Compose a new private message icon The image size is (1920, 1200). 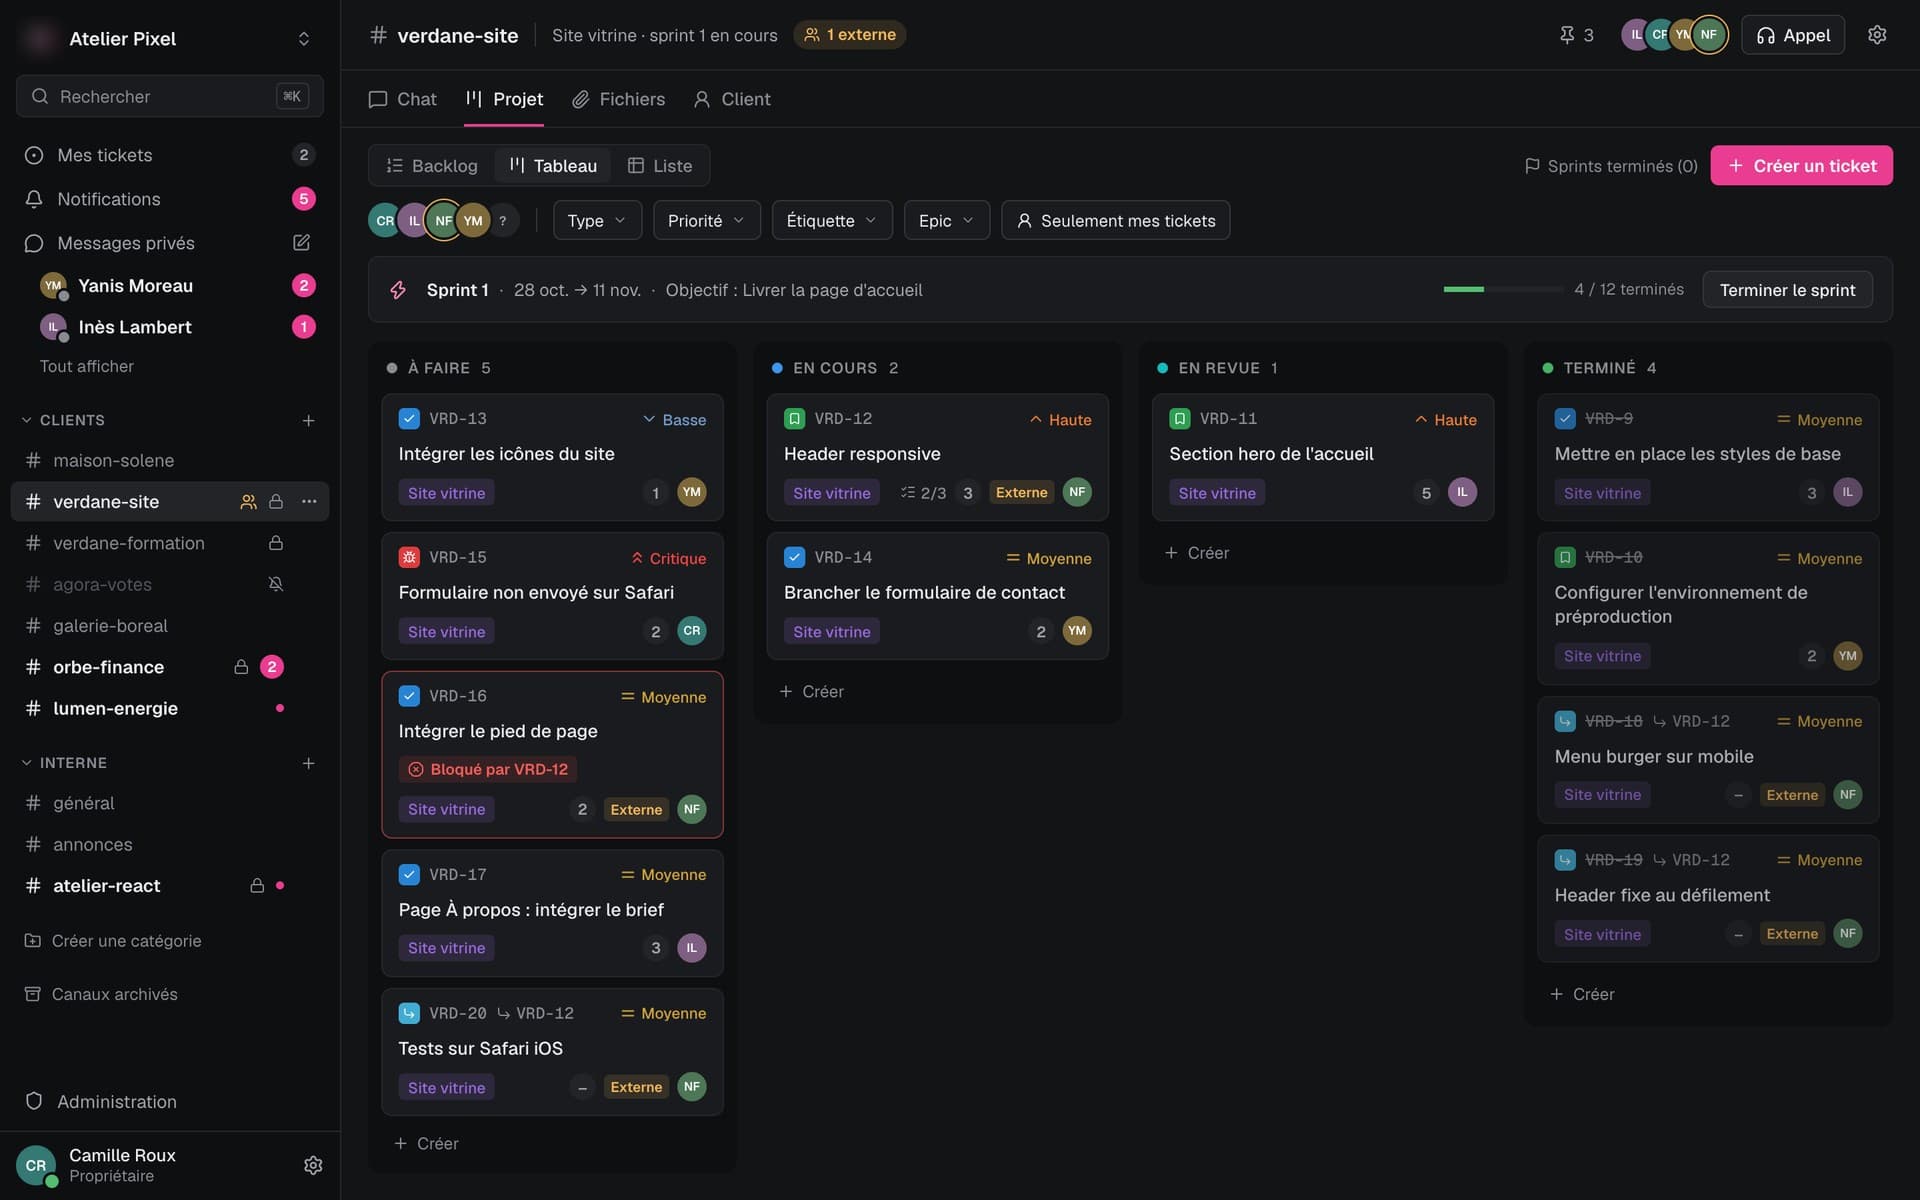[x=301, y=243]
